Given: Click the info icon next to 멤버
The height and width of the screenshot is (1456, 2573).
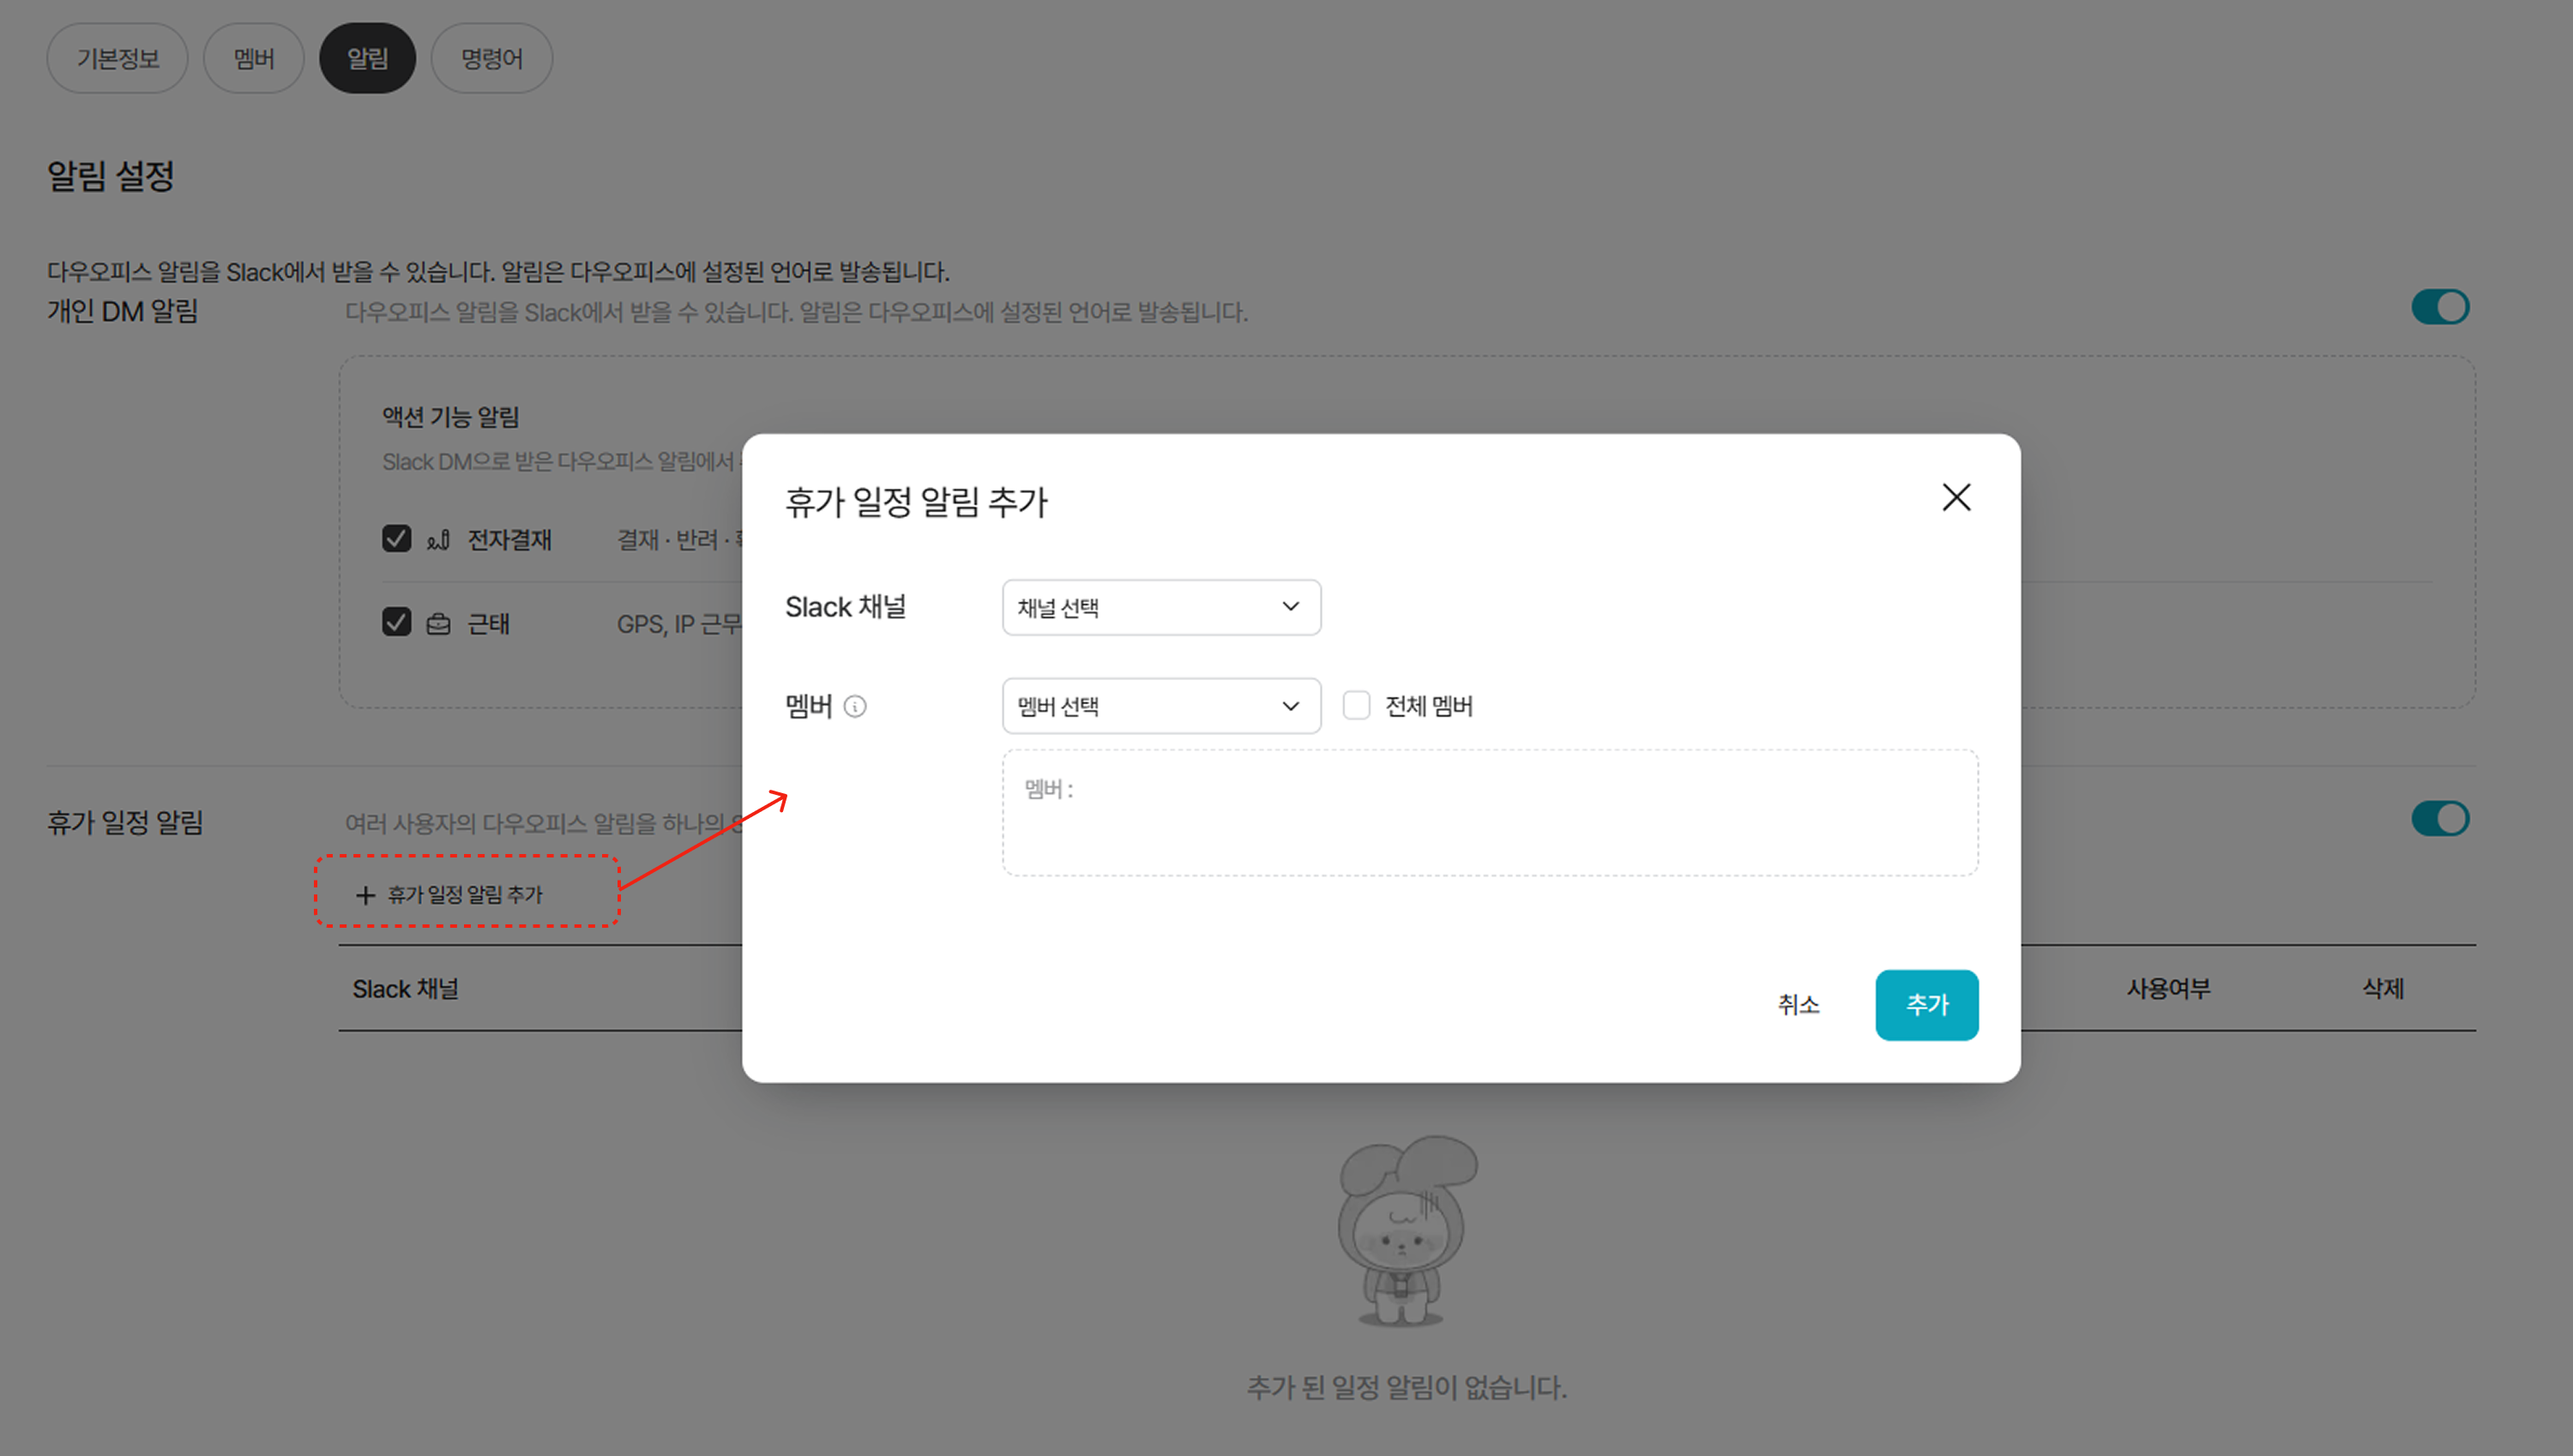Looking at the screenshot, I should (x=855, y=707).
